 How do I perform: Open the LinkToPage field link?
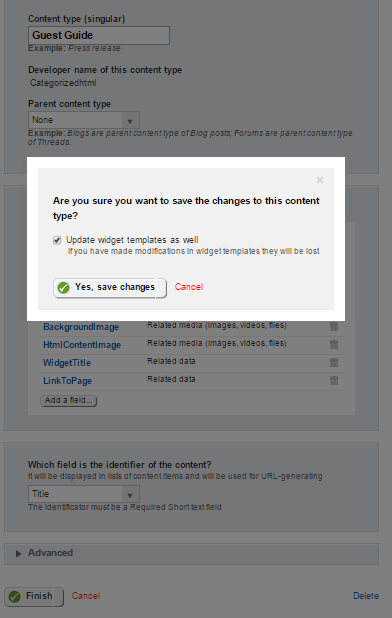67,381
